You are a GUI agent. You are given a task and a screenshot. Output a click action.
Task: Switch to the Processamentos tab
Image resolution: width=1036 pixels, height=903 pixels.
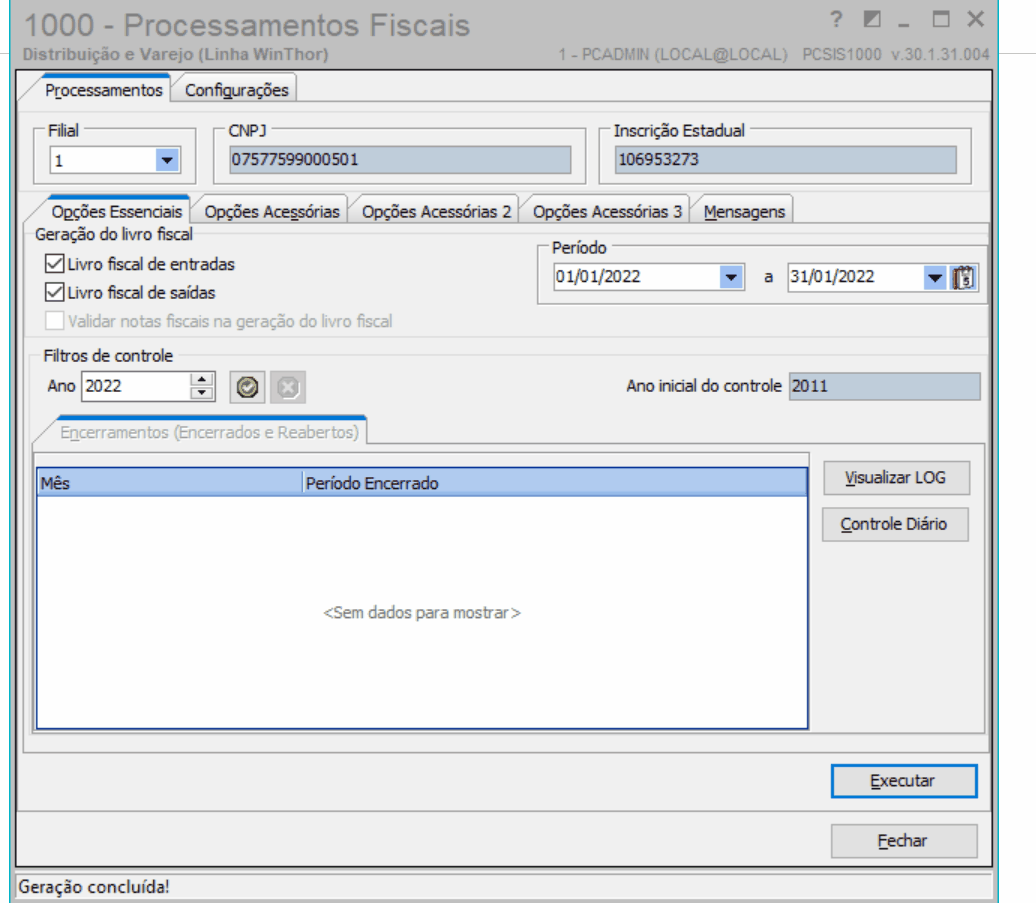tap(103, 90)
